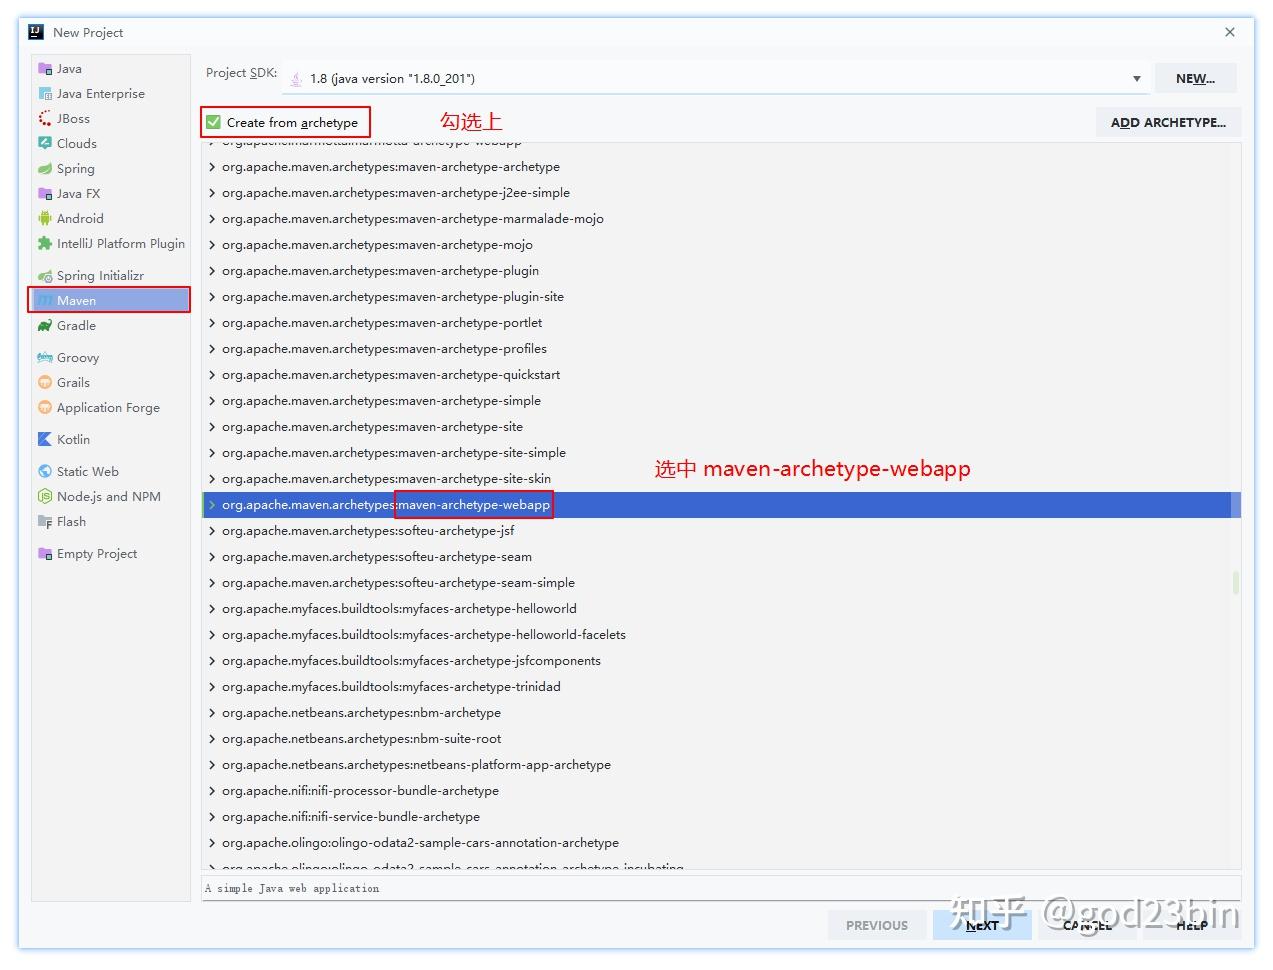Click the Gradle elephant icon
This screenshot has width=1273, height=970.
45,326
